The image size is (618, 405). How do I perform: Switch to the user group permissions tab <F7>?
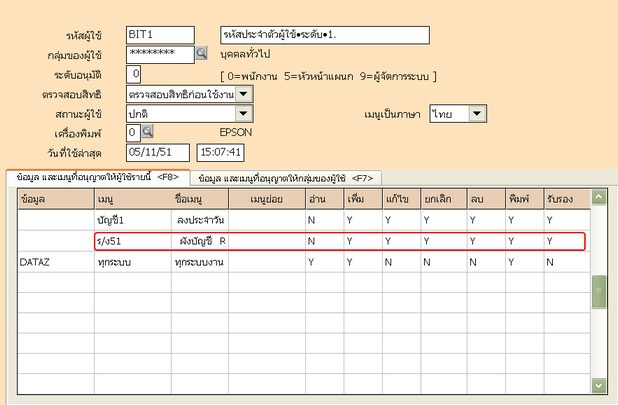[286, 177]
